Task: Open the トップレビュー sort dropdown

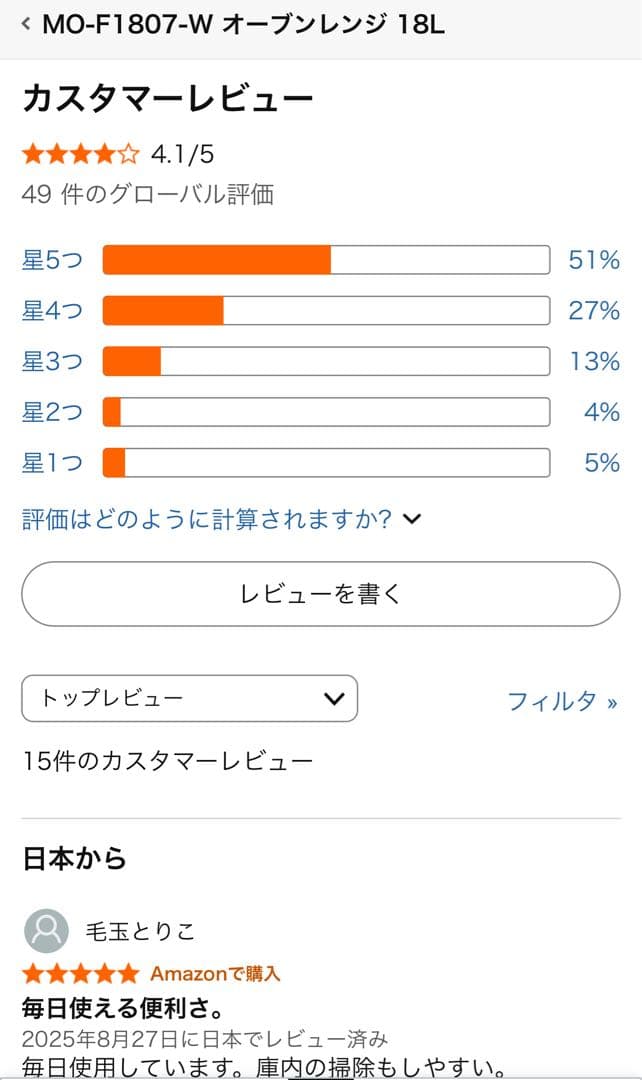Action: coord(189,698)
